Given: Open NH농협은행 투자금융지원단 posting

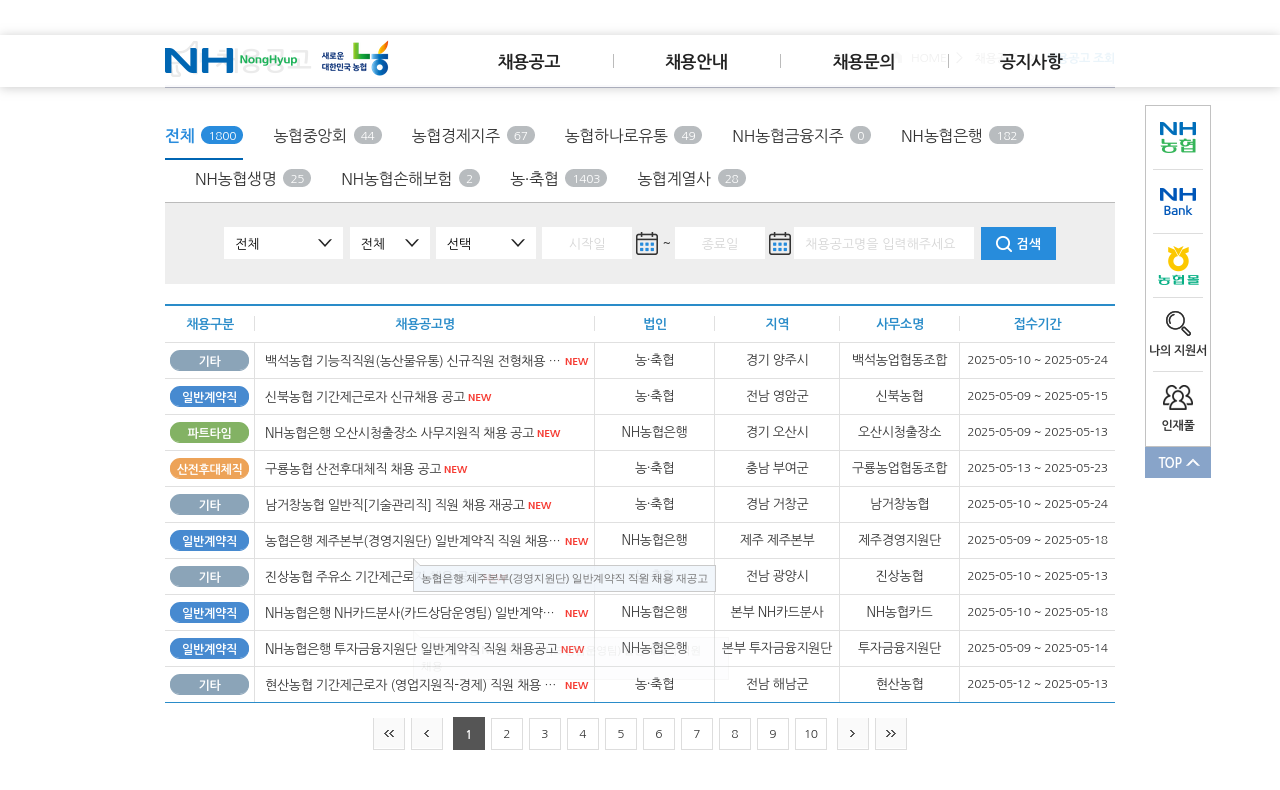Looking at the screenshot, I should tap(411, 648).
